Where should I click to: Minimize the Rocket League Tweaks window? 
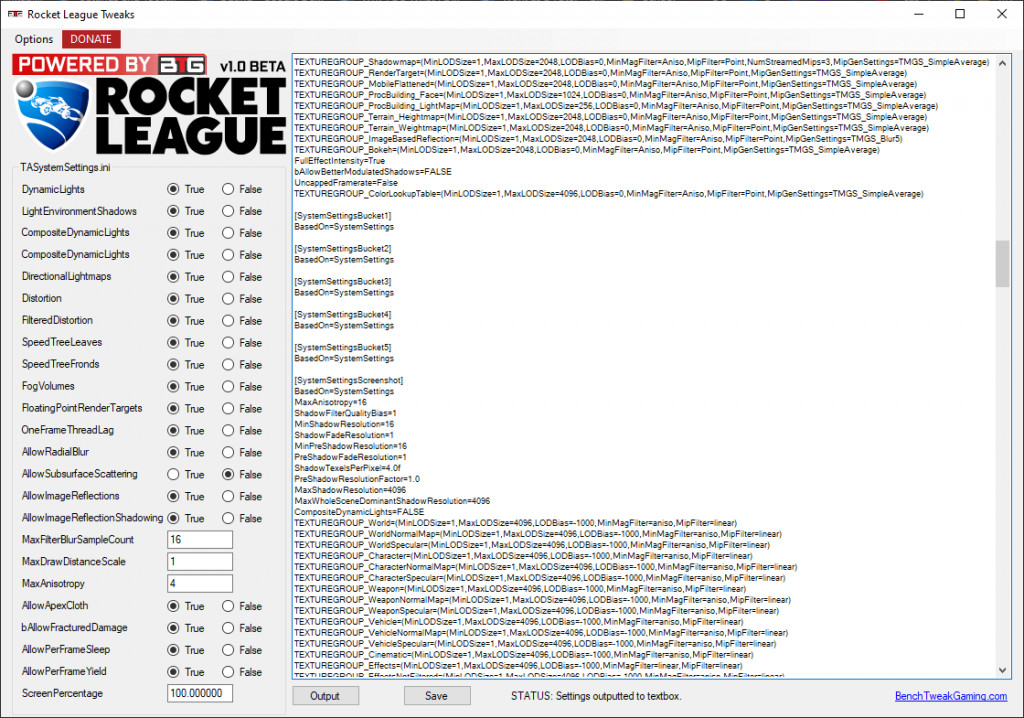tap(919, 14)
